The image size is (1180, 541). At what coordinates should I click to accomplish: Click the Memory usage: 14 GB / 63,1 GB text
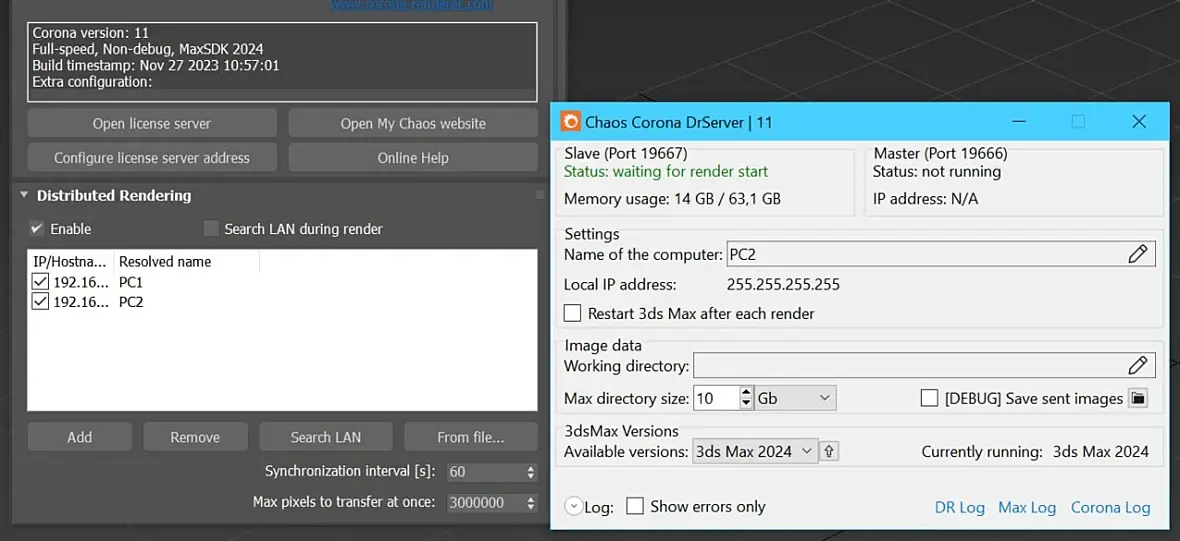(672, 199)
